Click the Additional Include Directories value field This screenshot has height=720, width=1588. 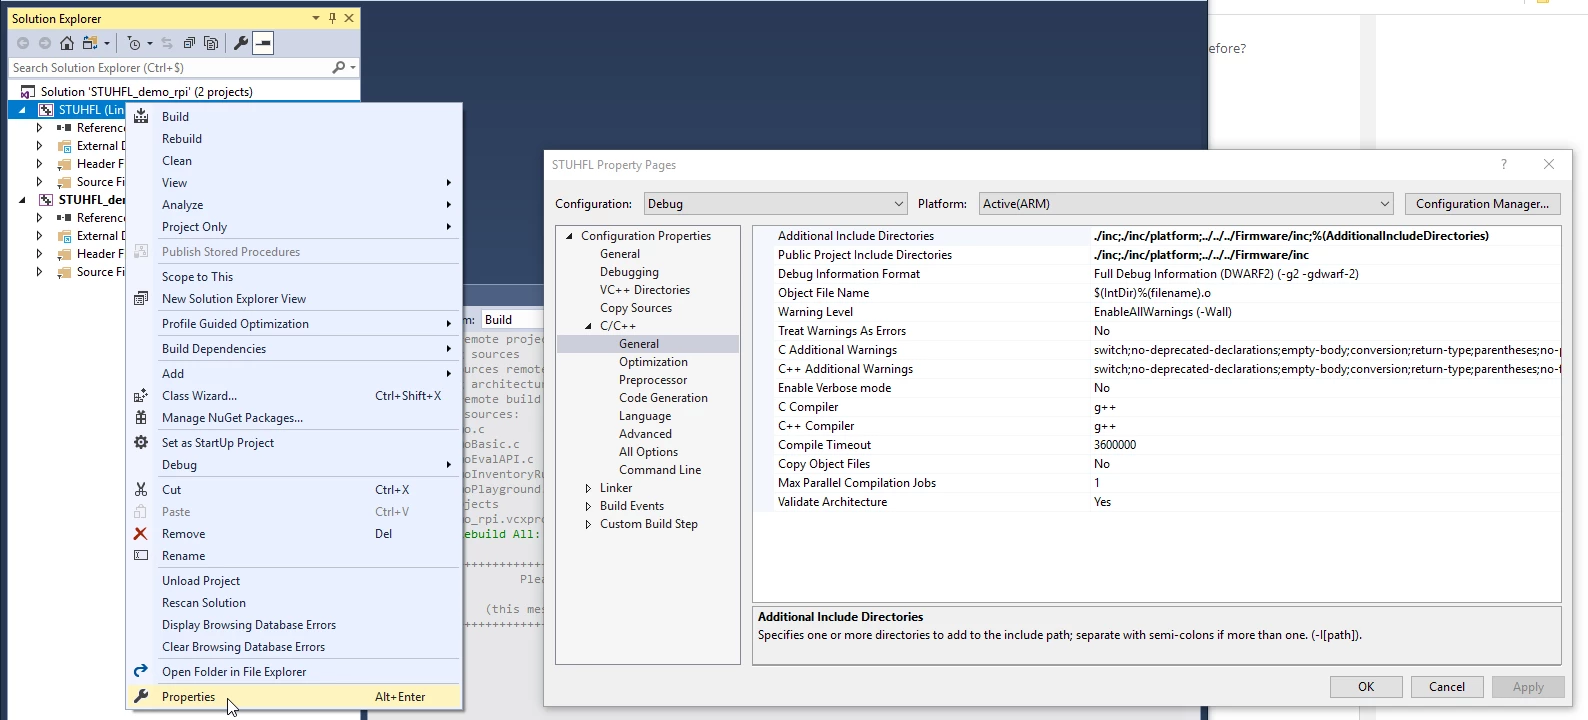1325,236
